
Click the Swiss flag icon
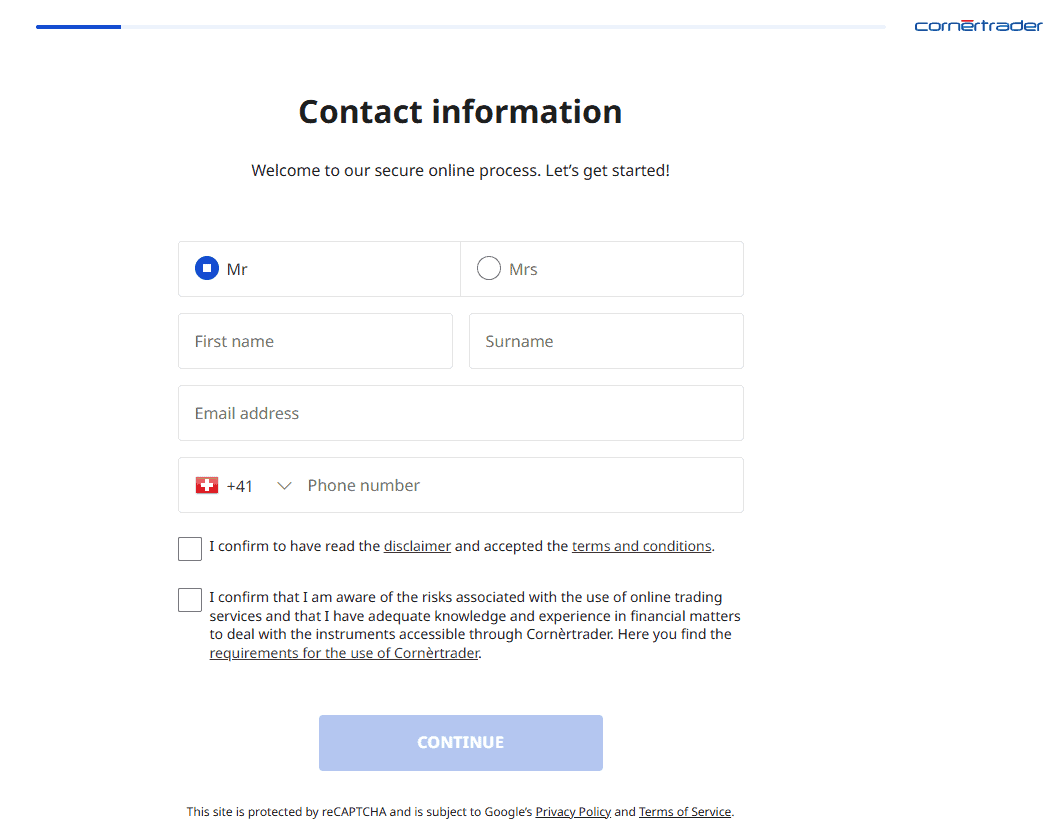[206, 485]
